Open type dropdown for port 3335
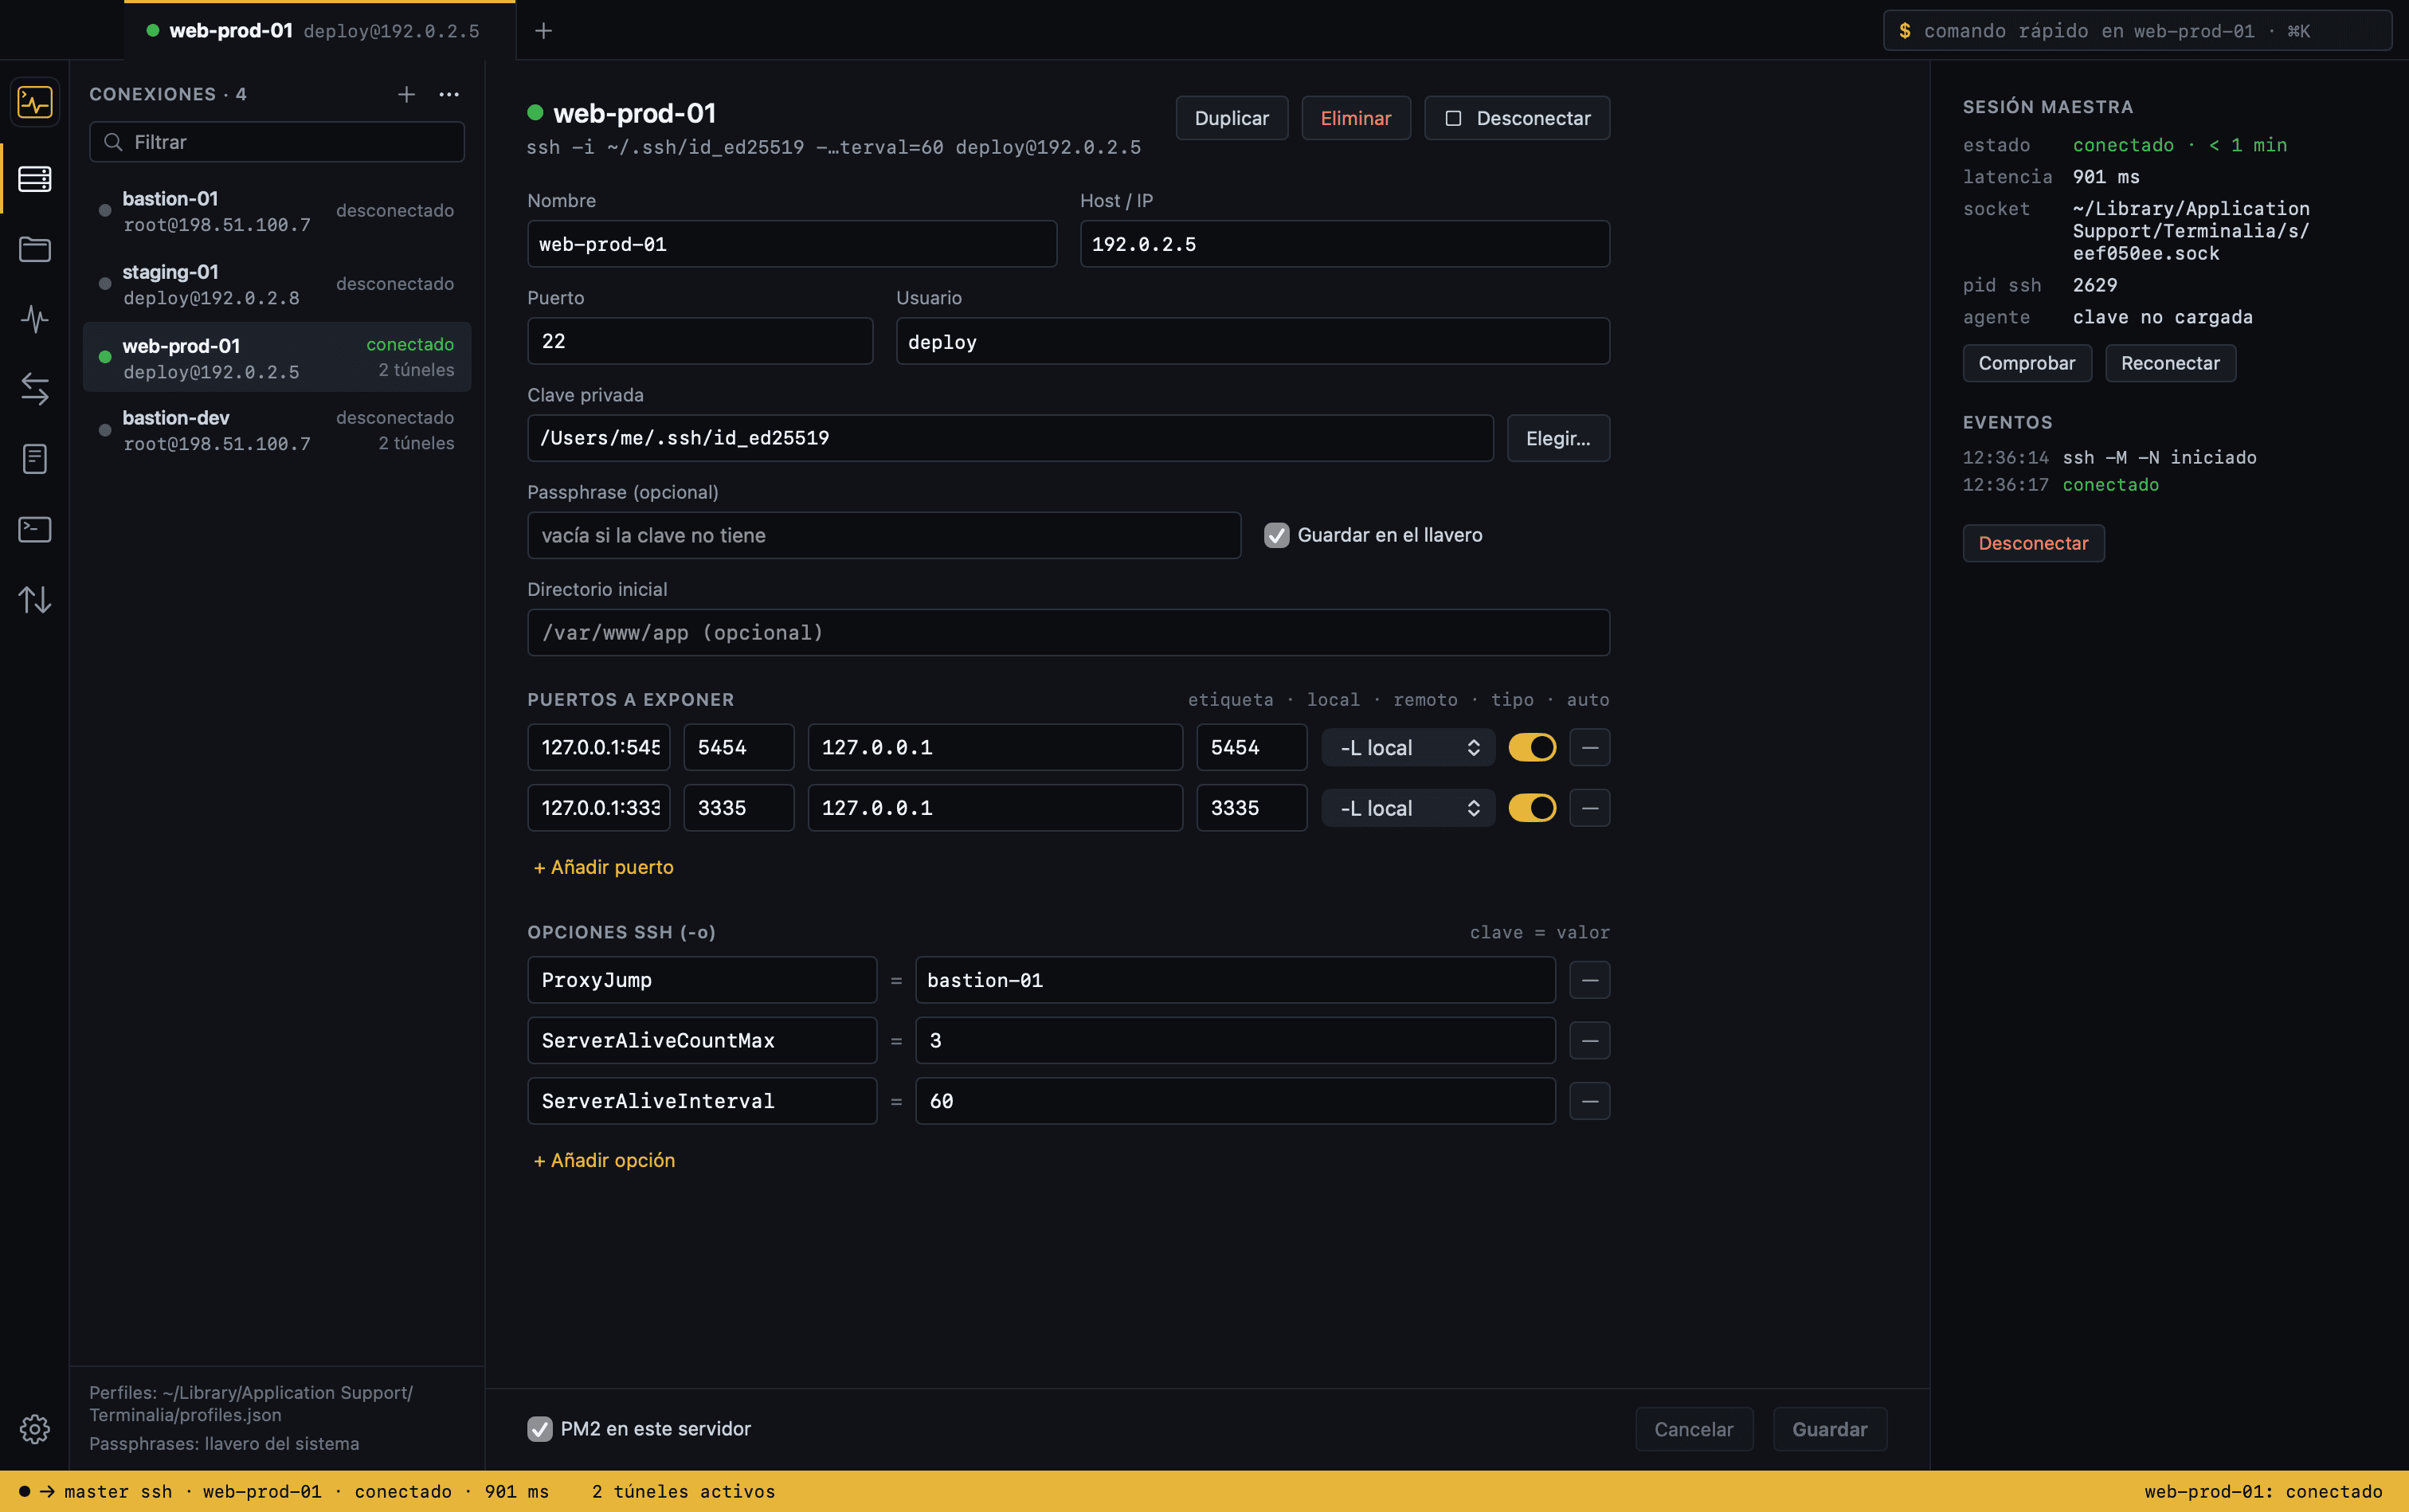This screenshot has height=1512, width=2409. 1408,808
